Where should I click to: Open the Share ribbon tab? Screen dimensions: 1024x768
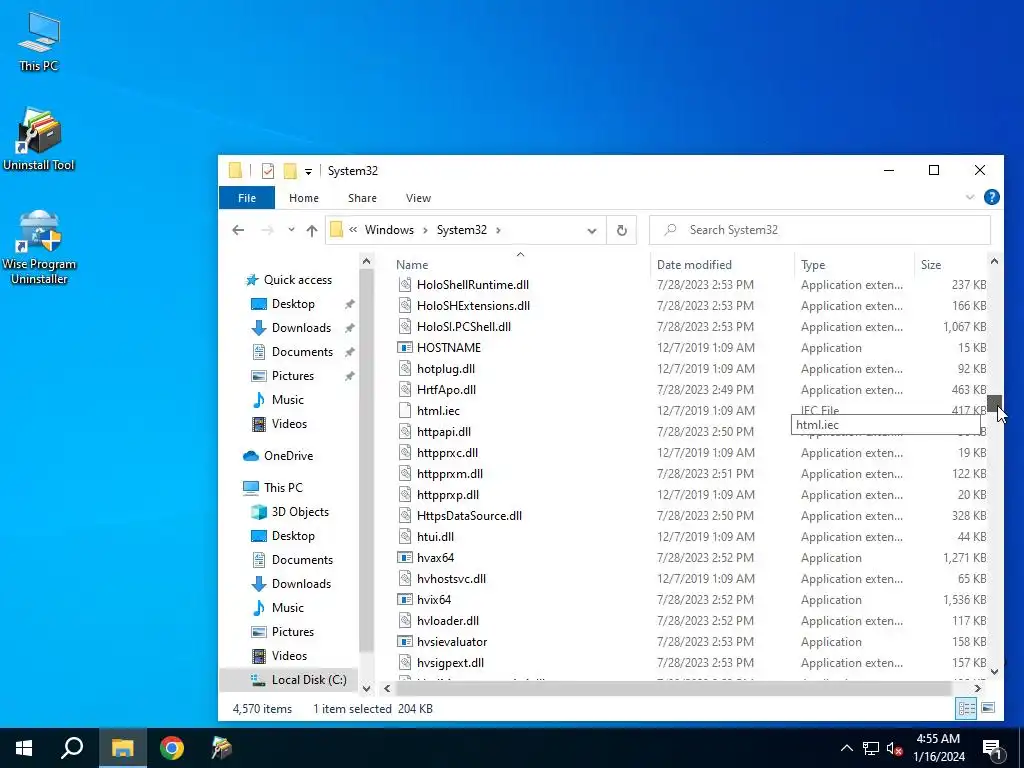coord(362,198)
